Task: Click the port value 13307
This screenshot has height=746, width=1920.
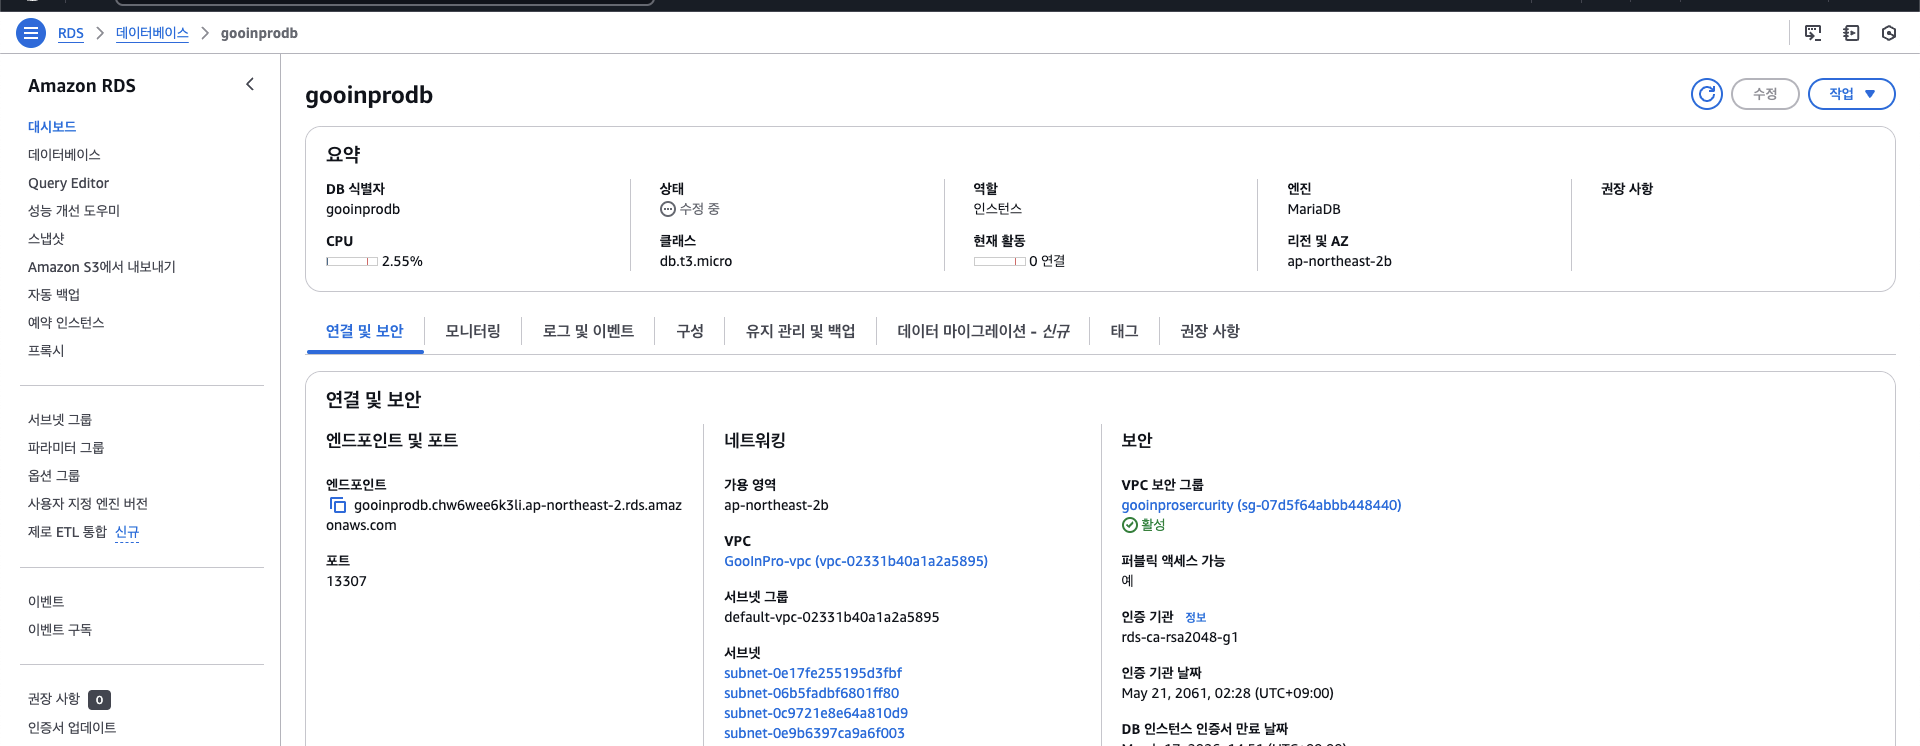Action: 346,581
